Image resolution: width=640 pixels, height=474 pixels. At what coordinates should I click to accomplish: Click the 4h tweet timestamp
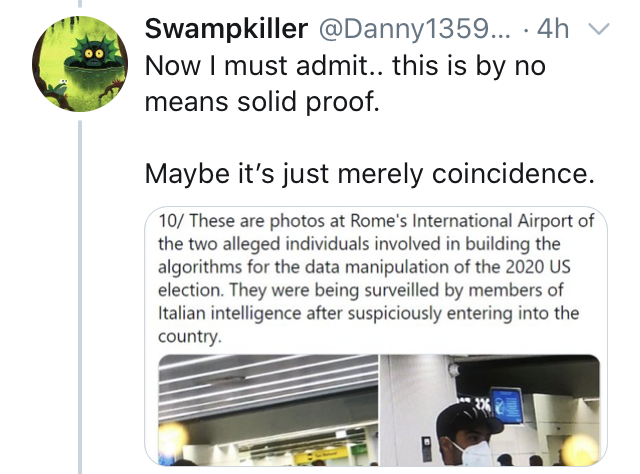tap(553, 29)
